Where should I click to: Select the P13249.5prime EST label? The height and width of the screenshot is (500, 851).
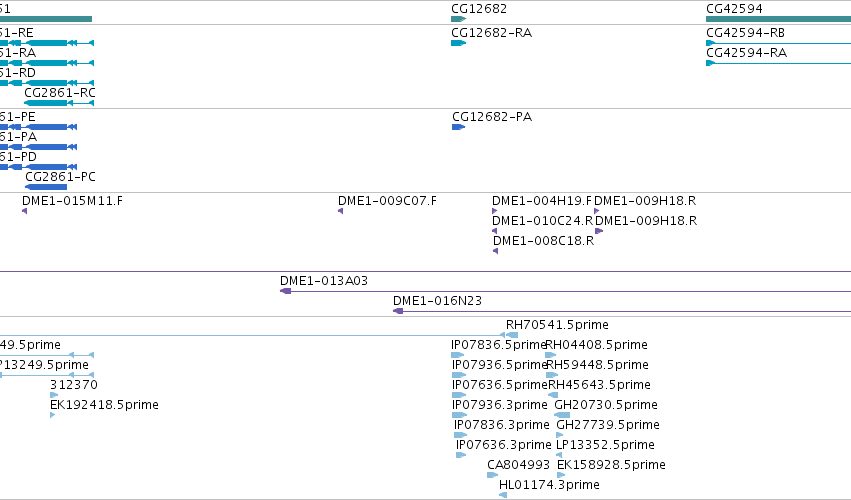[x=44, y=365]
